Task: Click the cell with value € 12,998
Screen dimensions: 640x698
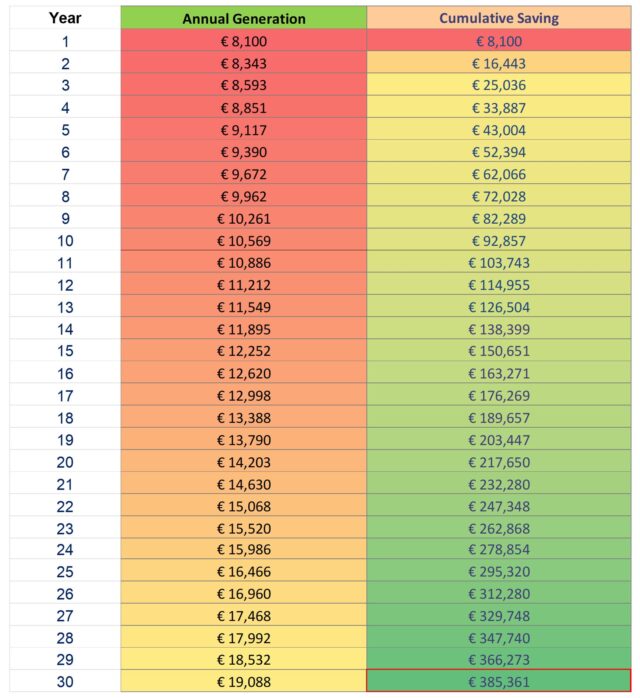Action: [x=243, y=395]
